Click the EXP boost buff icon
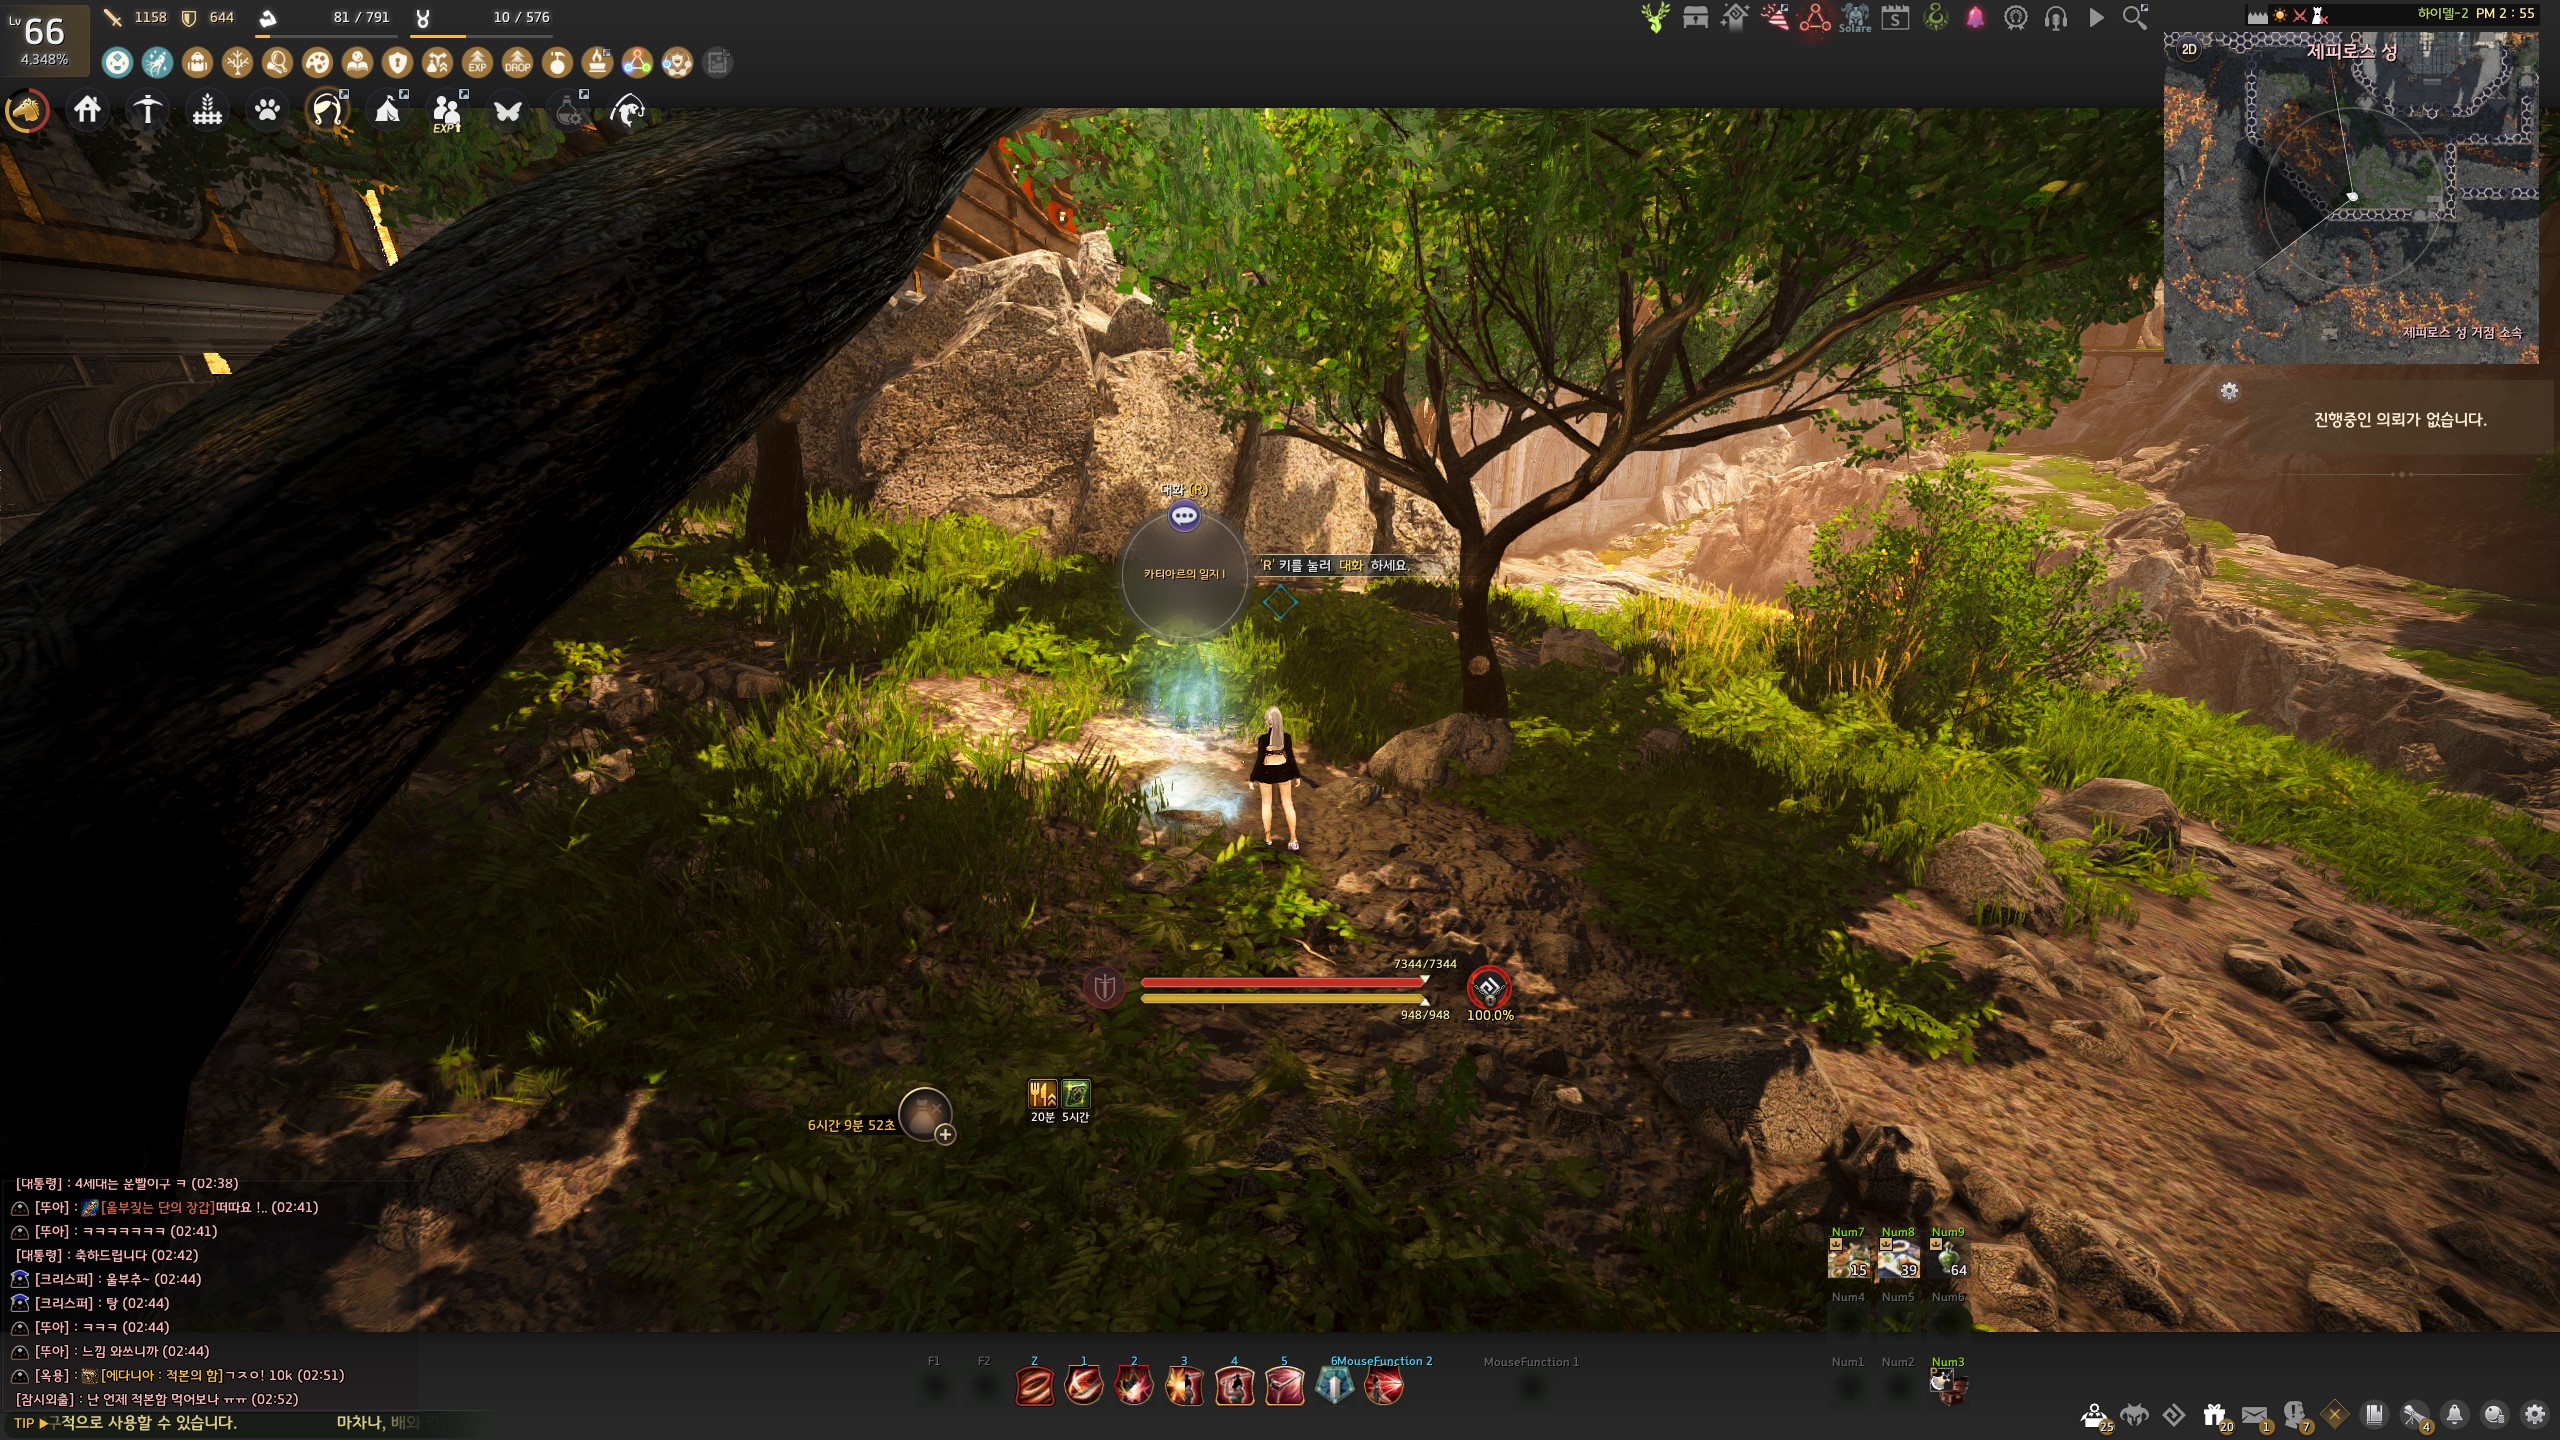 pos(477,63)
